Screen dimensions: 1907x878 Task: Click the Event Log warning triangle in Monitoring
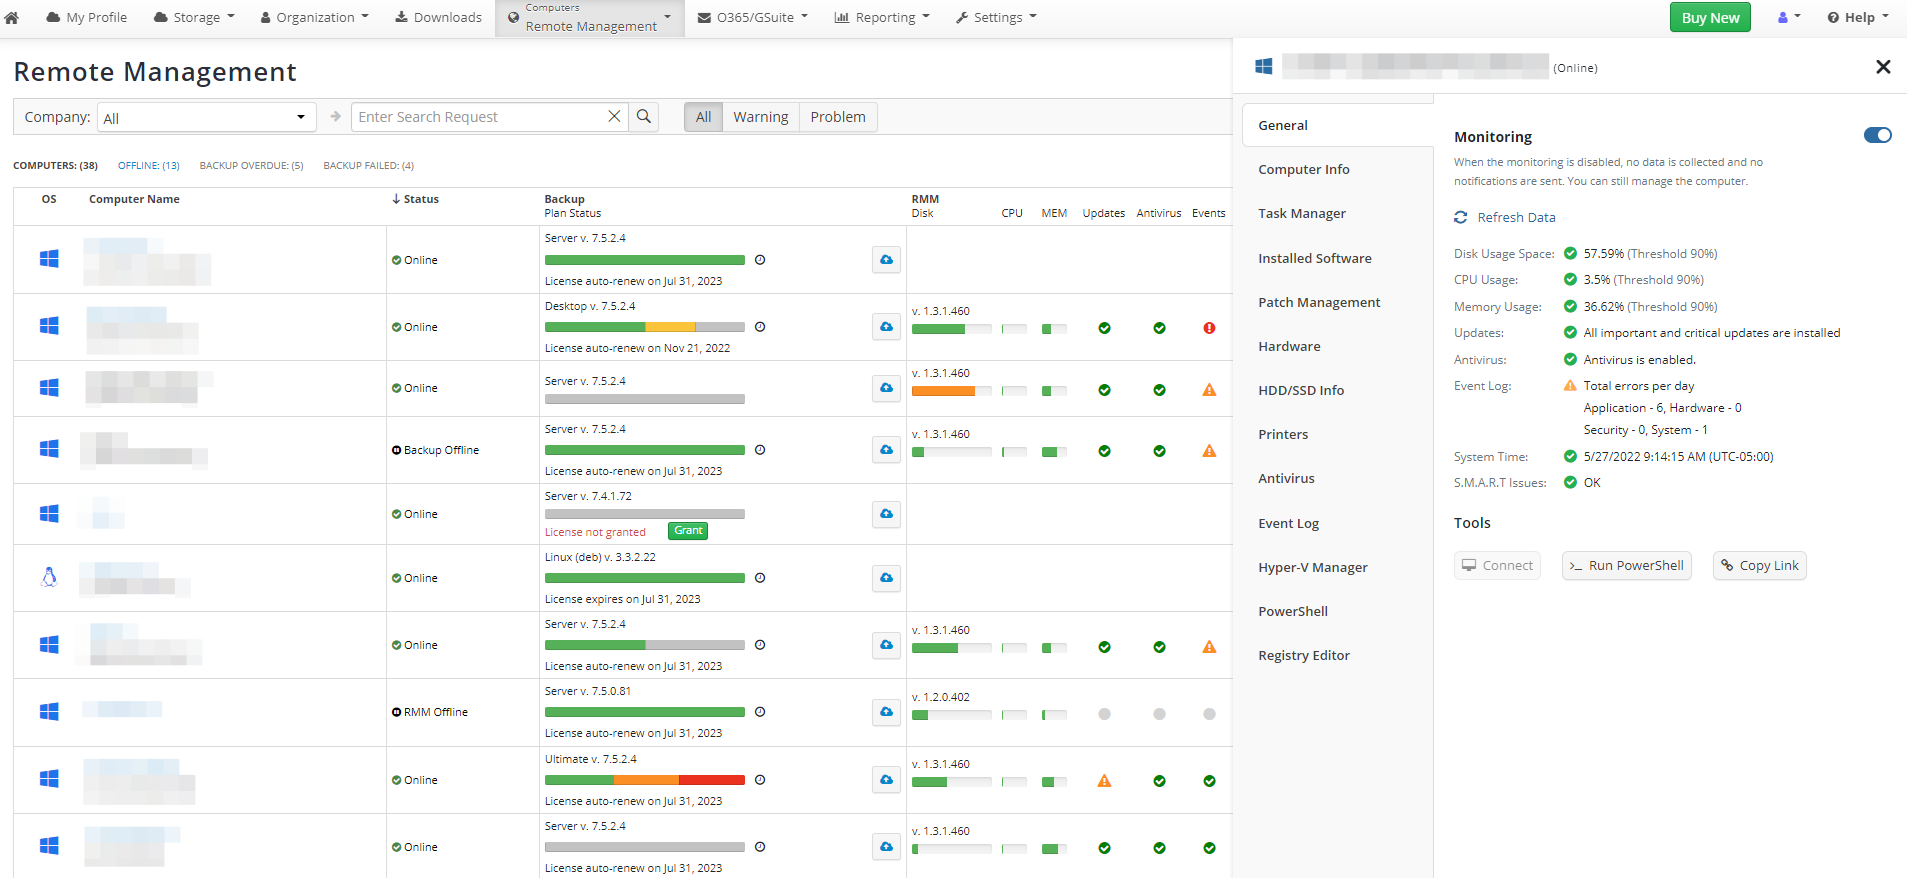click(x=1570, y=386)
